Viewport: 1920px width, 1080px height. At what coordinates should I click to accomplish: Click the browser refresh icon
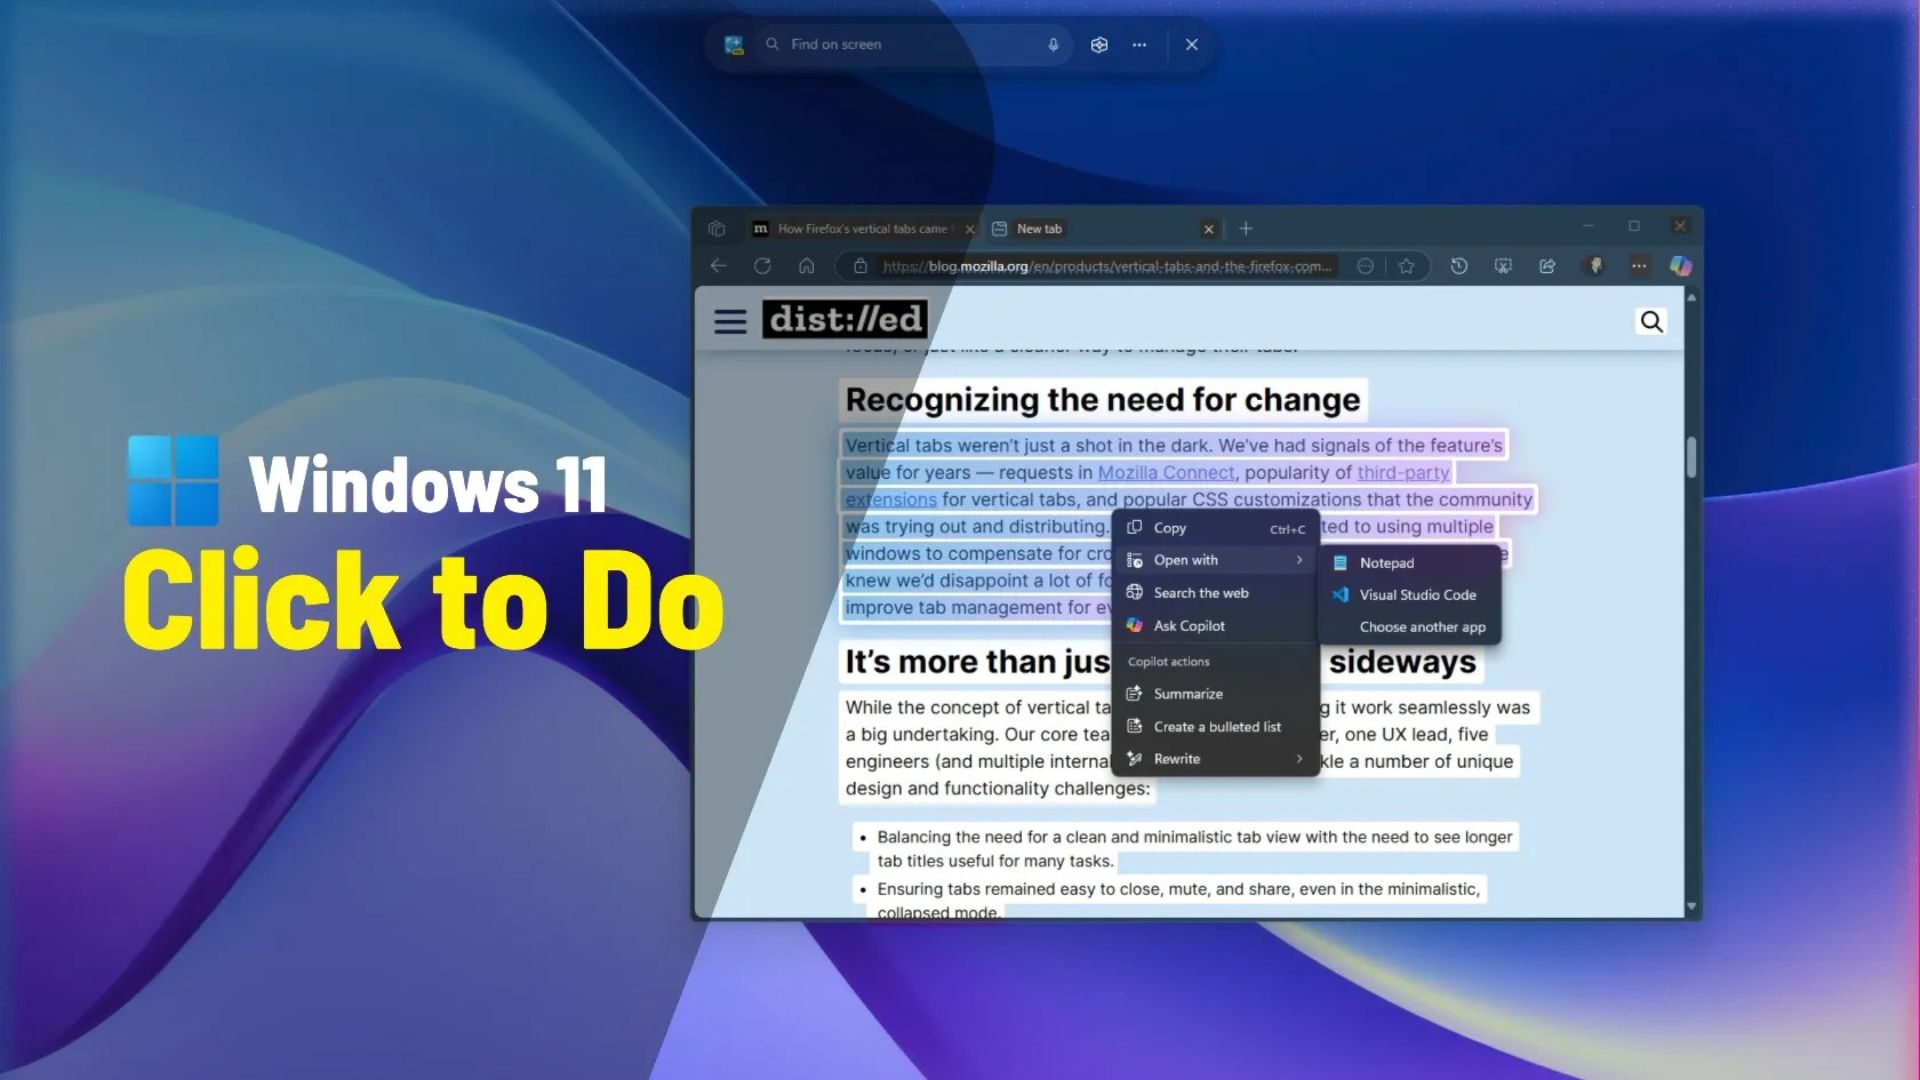tap(762, 266)
